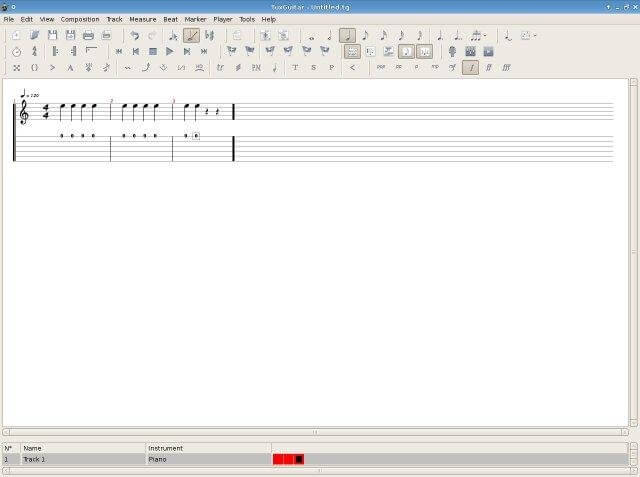Open tuplet division dropdown arrow

pos(485,35)
